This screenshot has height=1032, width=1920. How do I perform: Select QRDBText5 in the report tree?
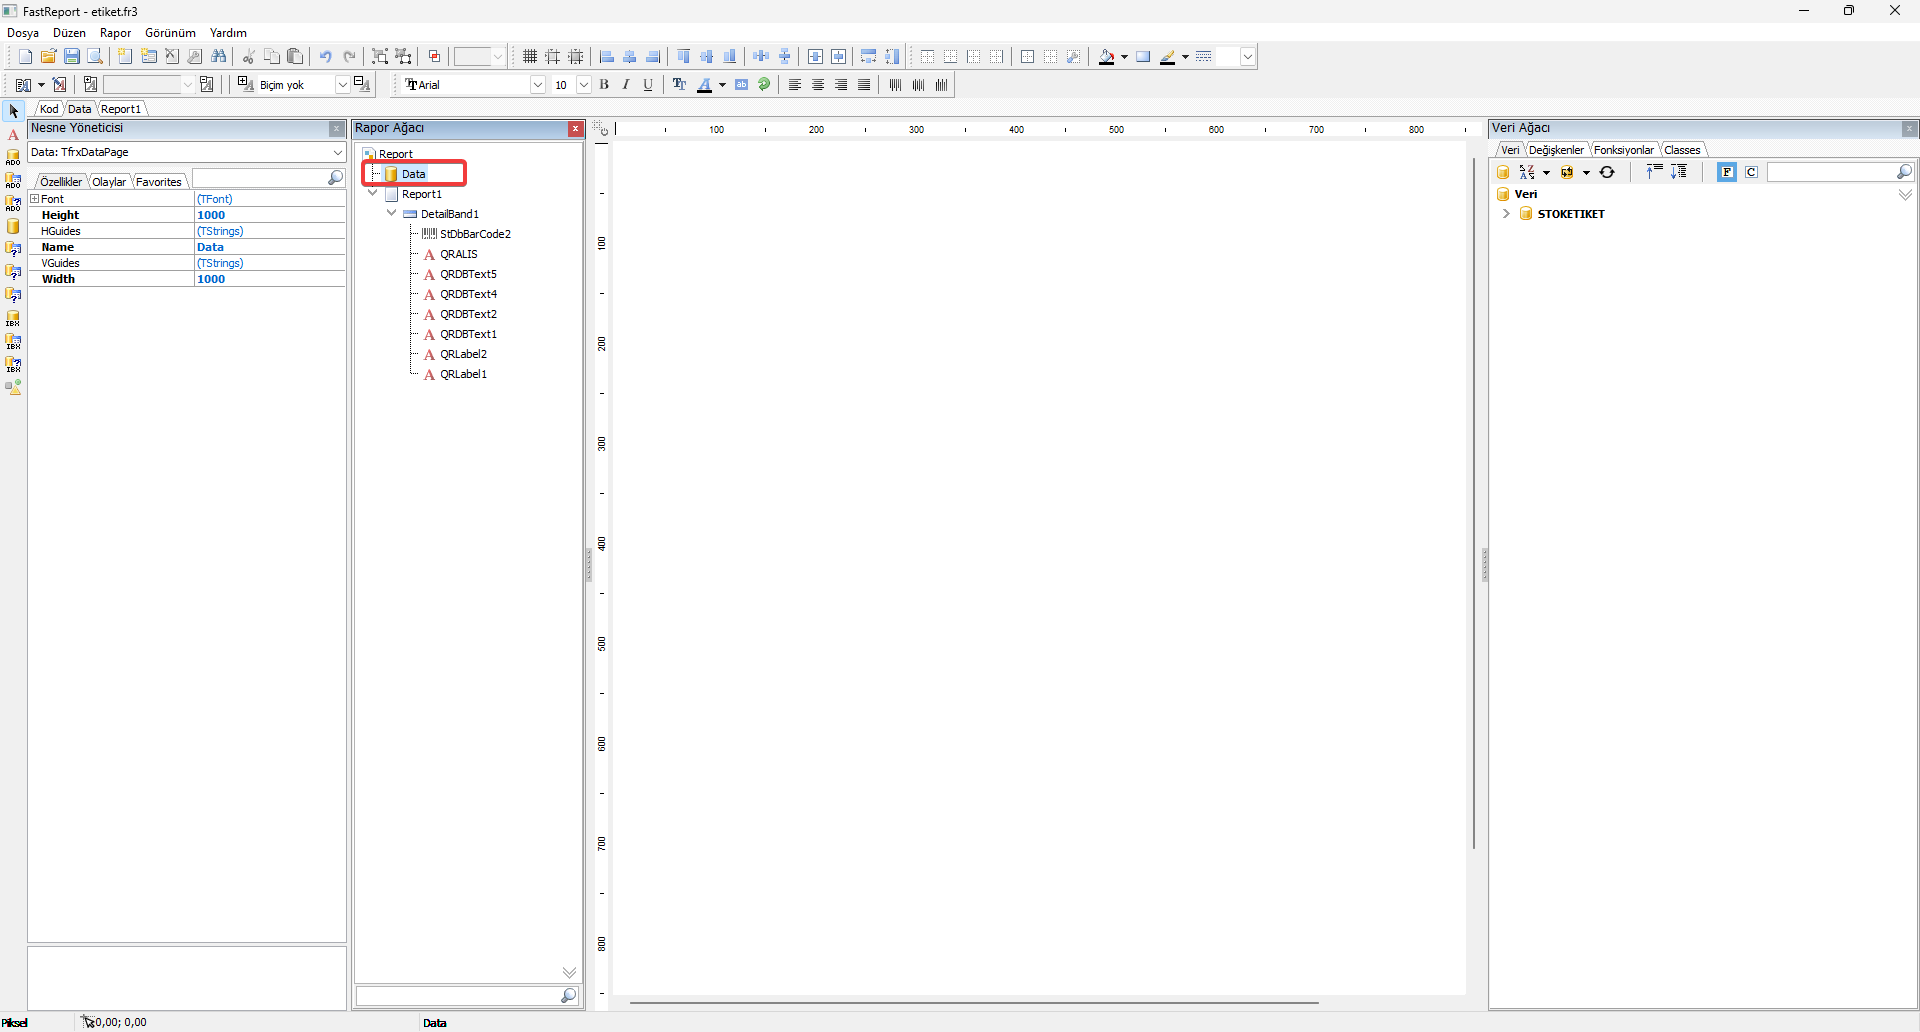468,274
